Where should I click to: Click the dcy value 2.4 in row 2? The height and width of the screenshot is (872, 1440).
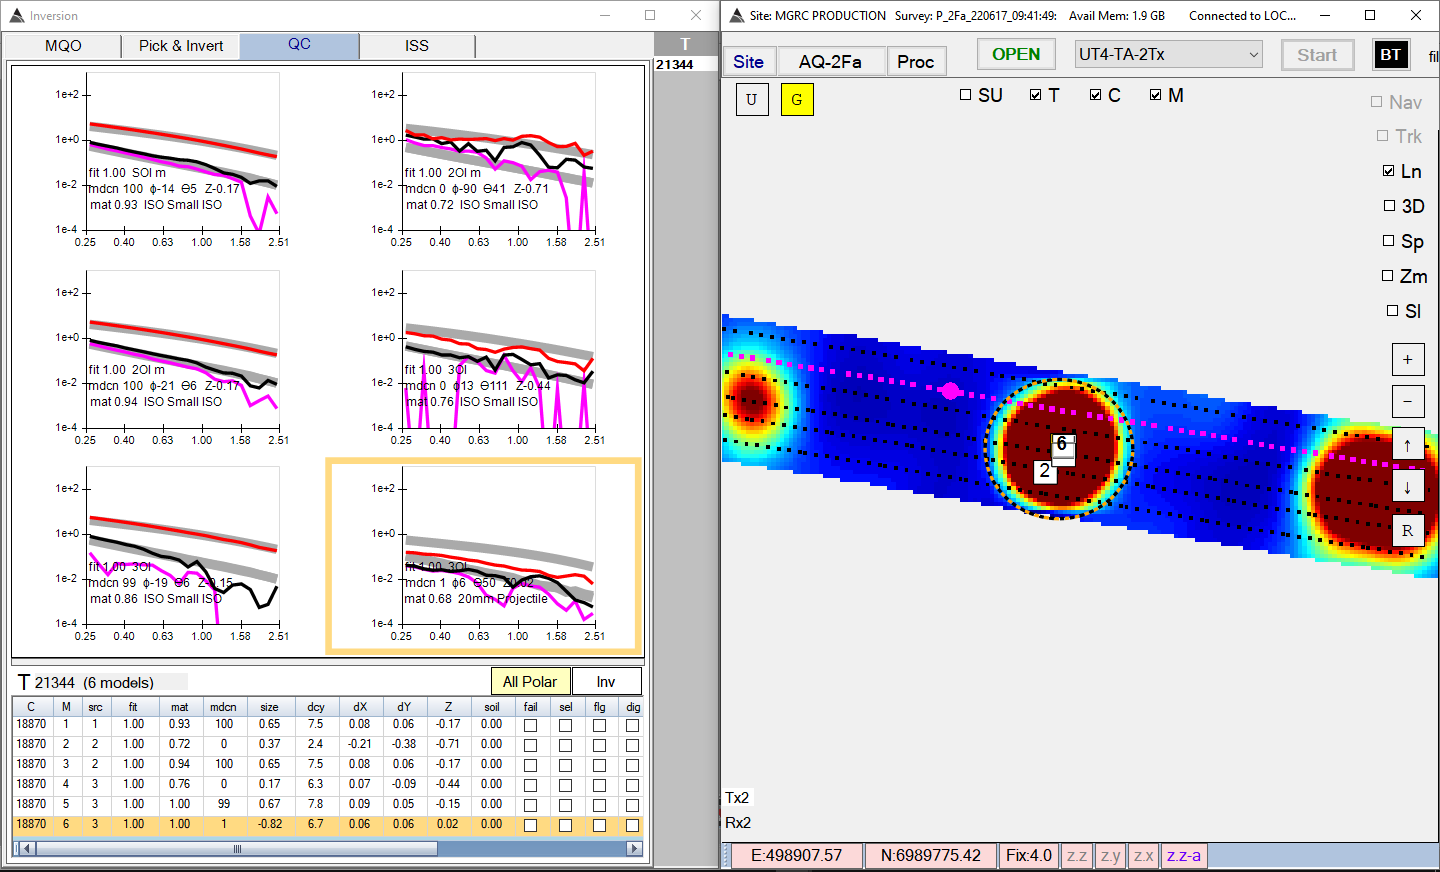point(316,745)
